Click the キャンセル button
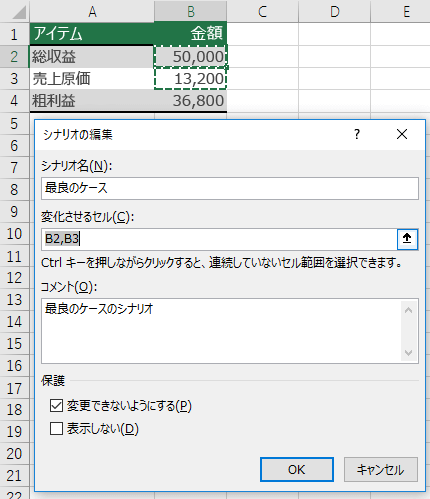430x499 pixels. (381, 469)
